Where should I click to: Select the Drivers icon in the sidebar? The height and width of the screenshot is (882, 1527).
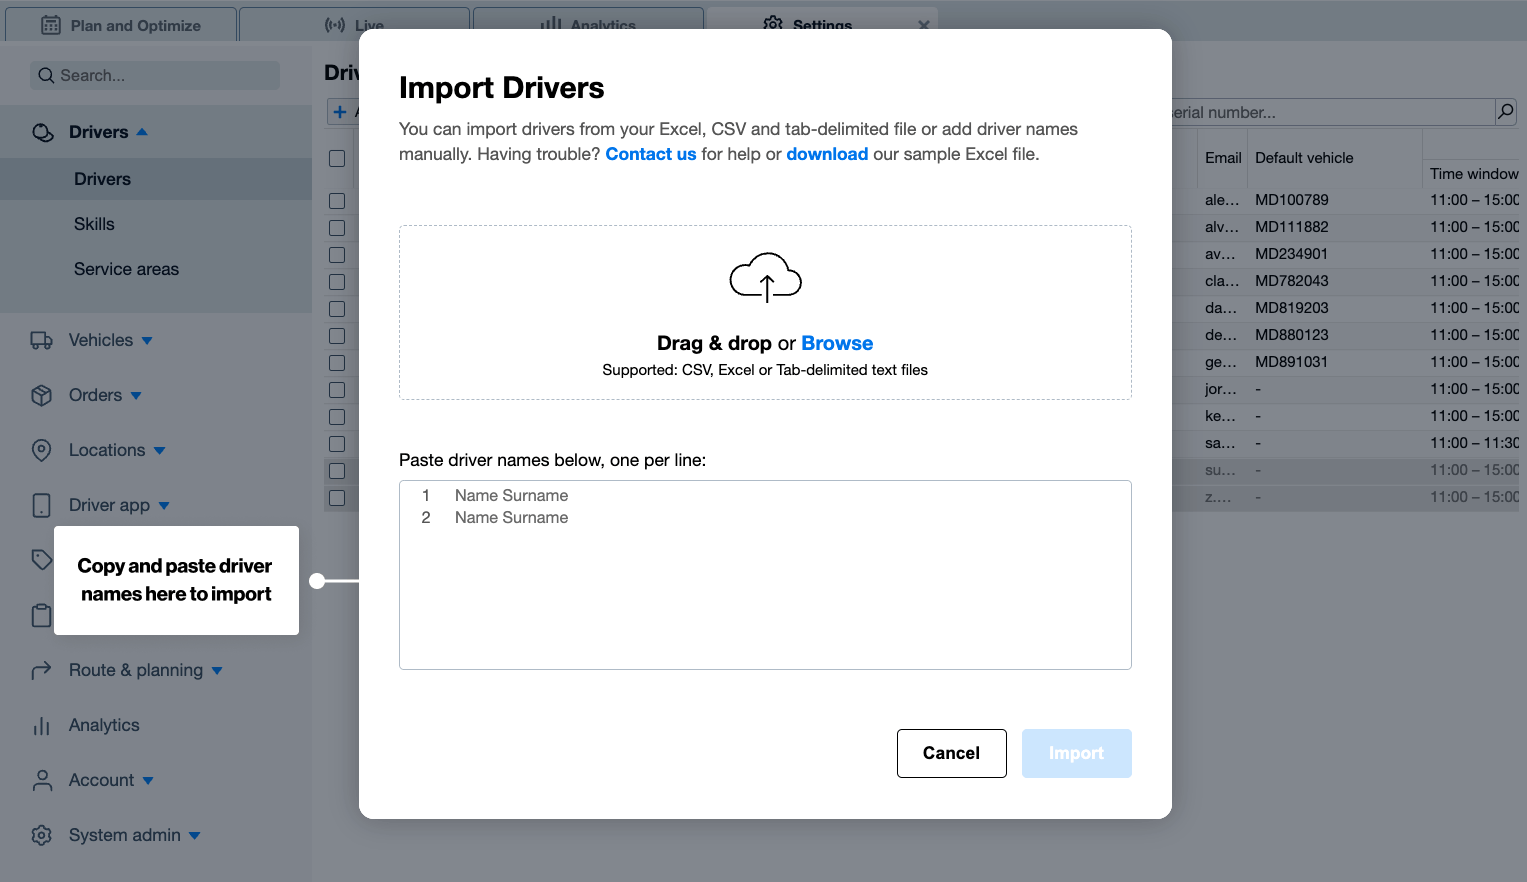click(x=43, y=131)
